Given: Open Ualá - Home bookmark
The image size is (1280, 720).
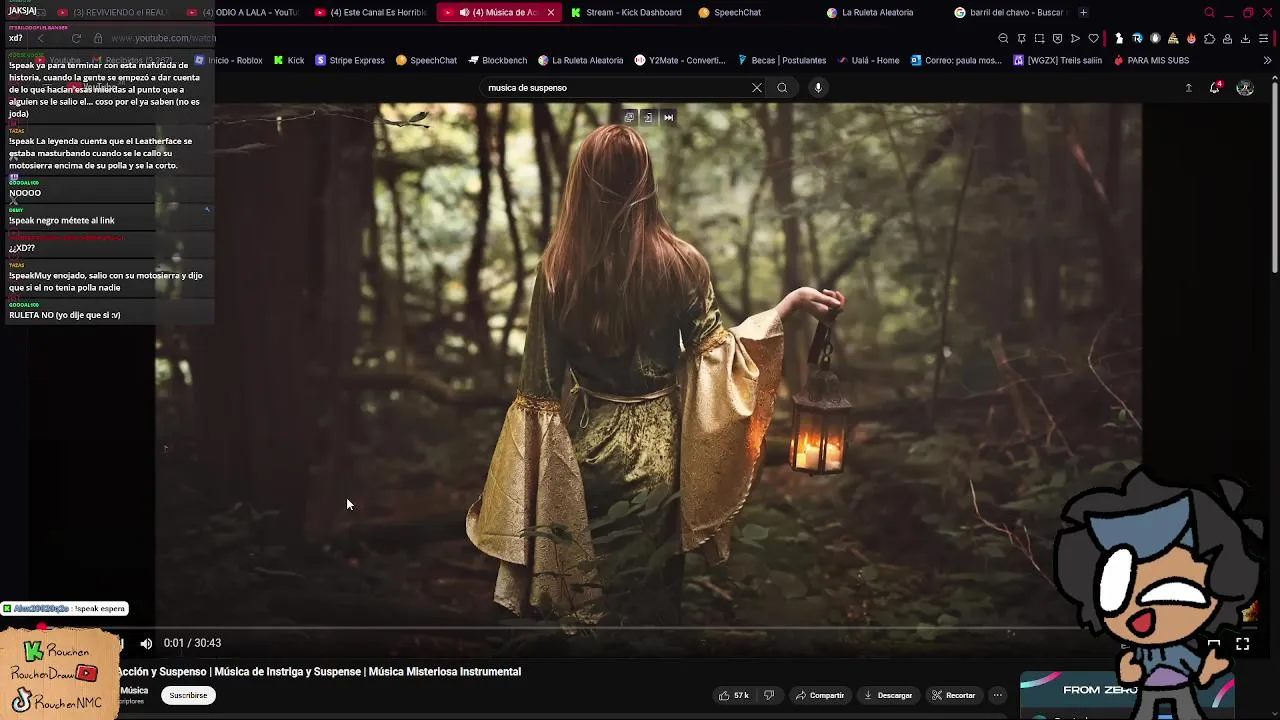Looking at the screenshot, I should point(868,60).
